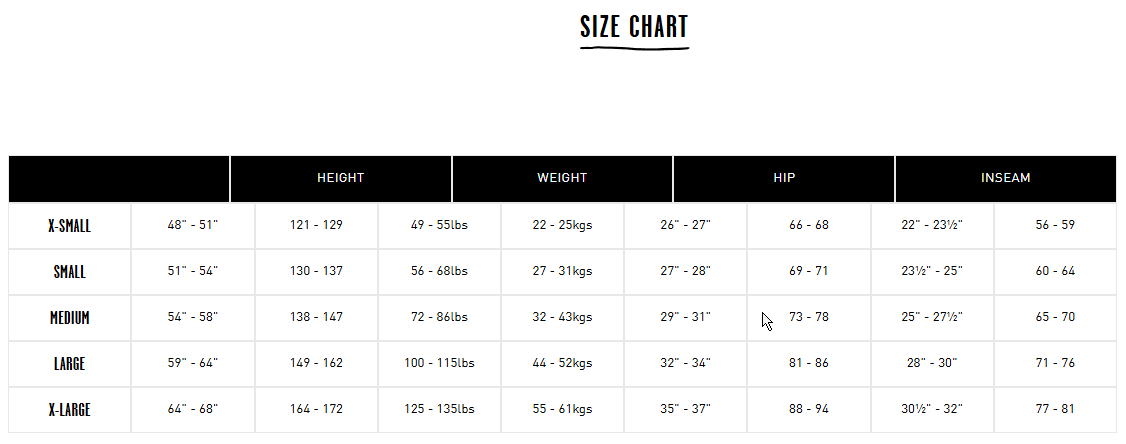Screen dimensions: 1126x444
Task: Select the HEIGHT column header
Action: 340,178
